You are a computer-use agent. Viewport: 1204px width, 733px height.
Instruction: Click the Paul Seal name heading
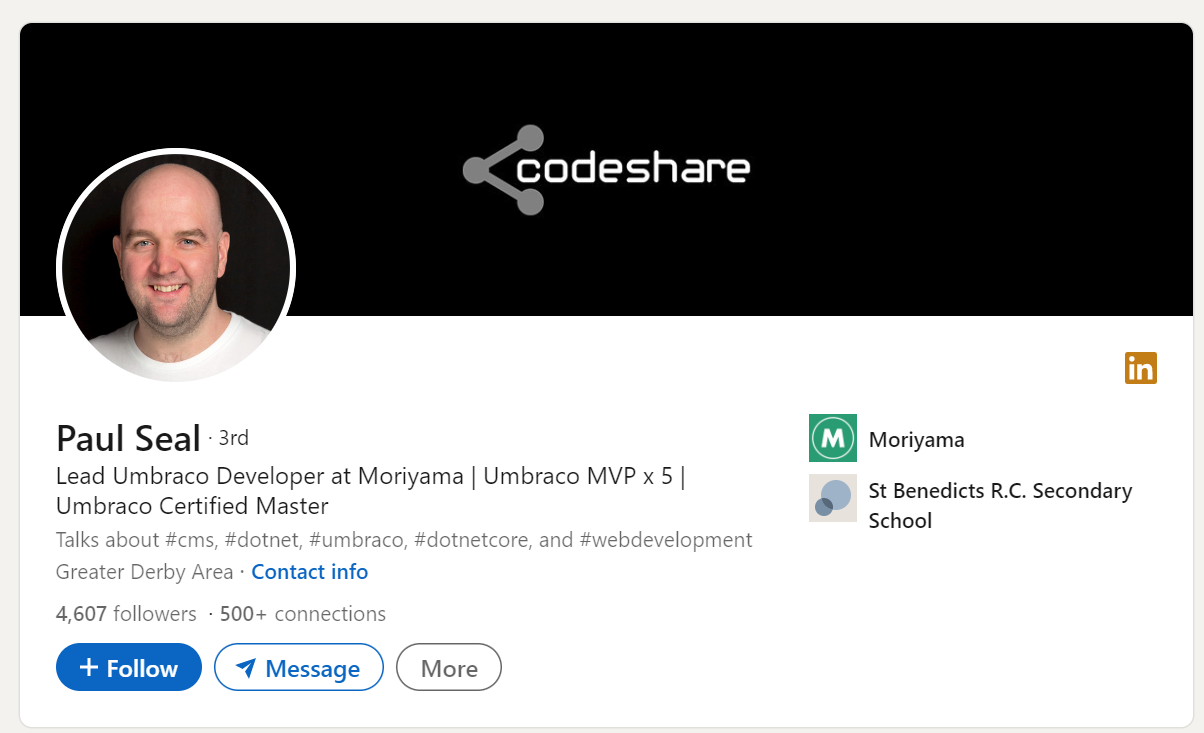click(x=128, y=438)
